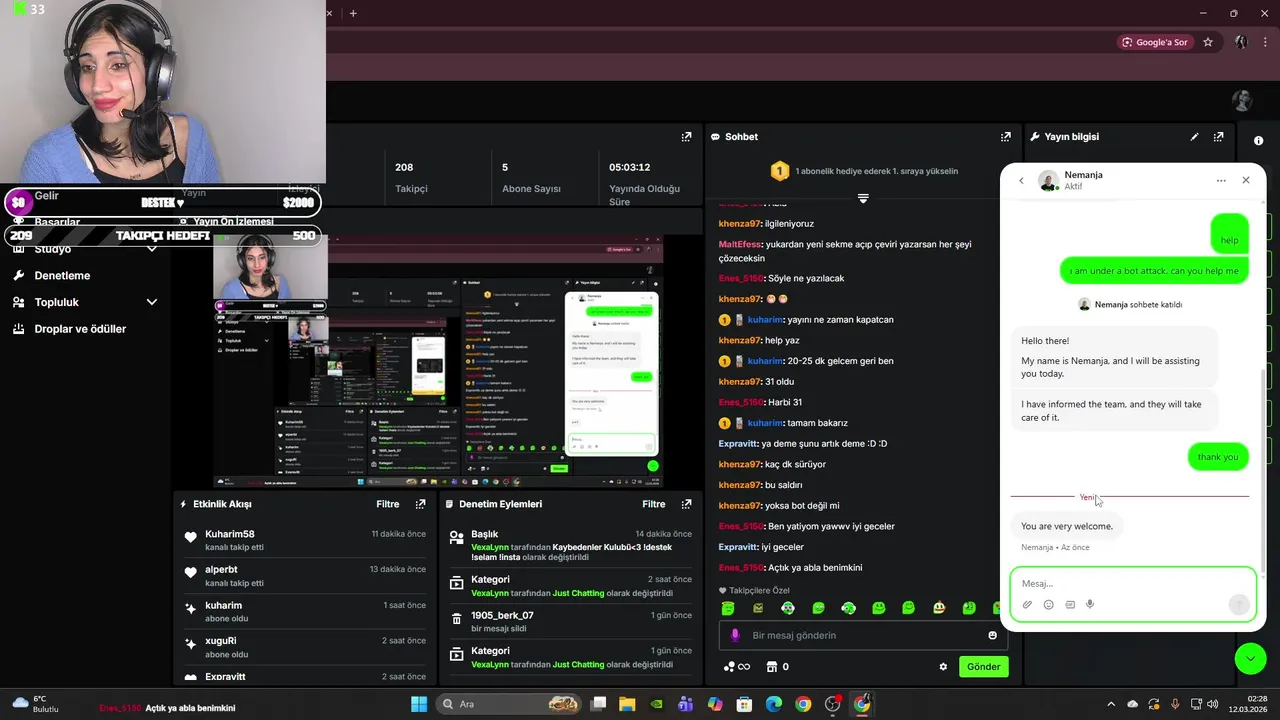Collapse the chat leaderboard arrow below gift banner
This screenshot has height=720, width=1280.
click(x=863, y=198)
